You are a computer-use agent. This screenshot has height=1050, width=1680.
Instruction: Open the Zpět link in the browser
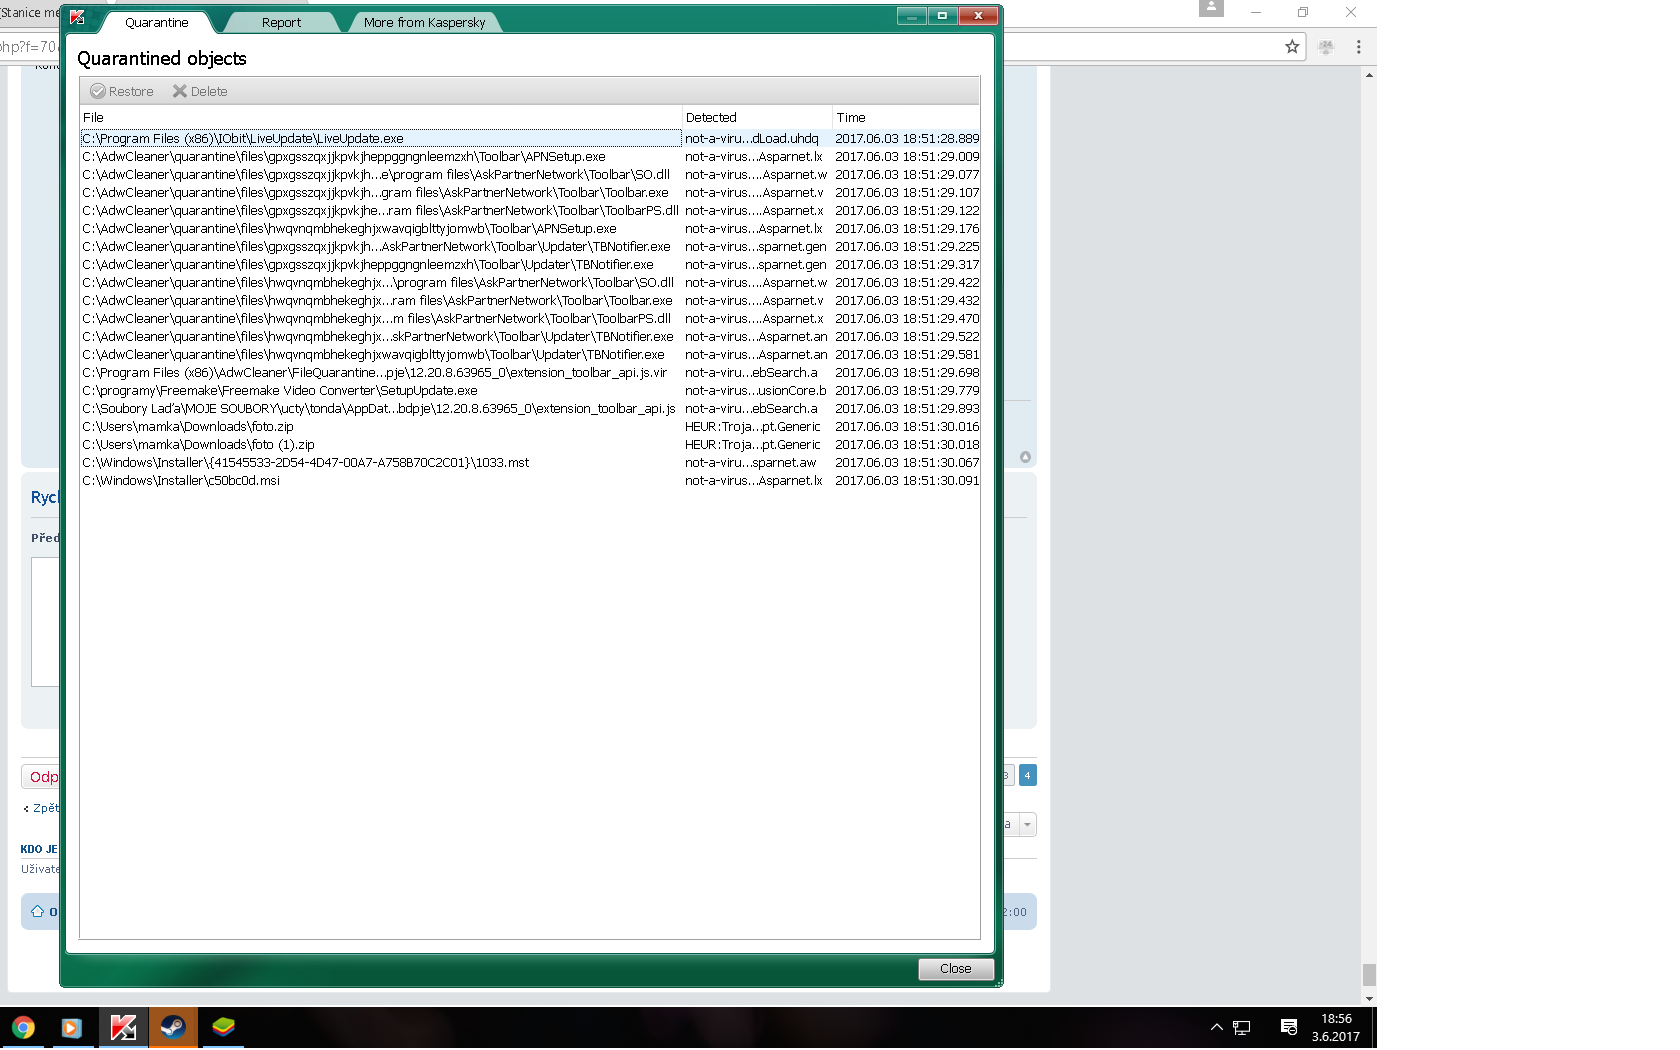click(x=45, y=808)
